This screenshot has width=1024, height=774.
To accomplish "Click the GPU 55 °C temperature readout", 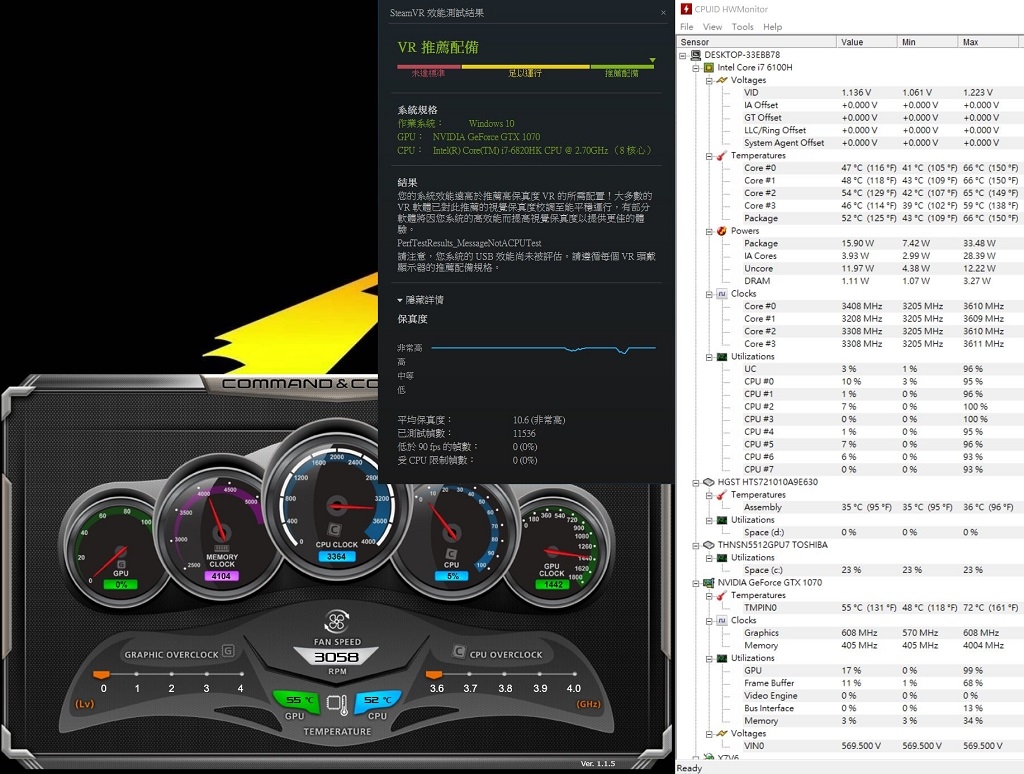I will pyautogui.click(x=296, y=700).
